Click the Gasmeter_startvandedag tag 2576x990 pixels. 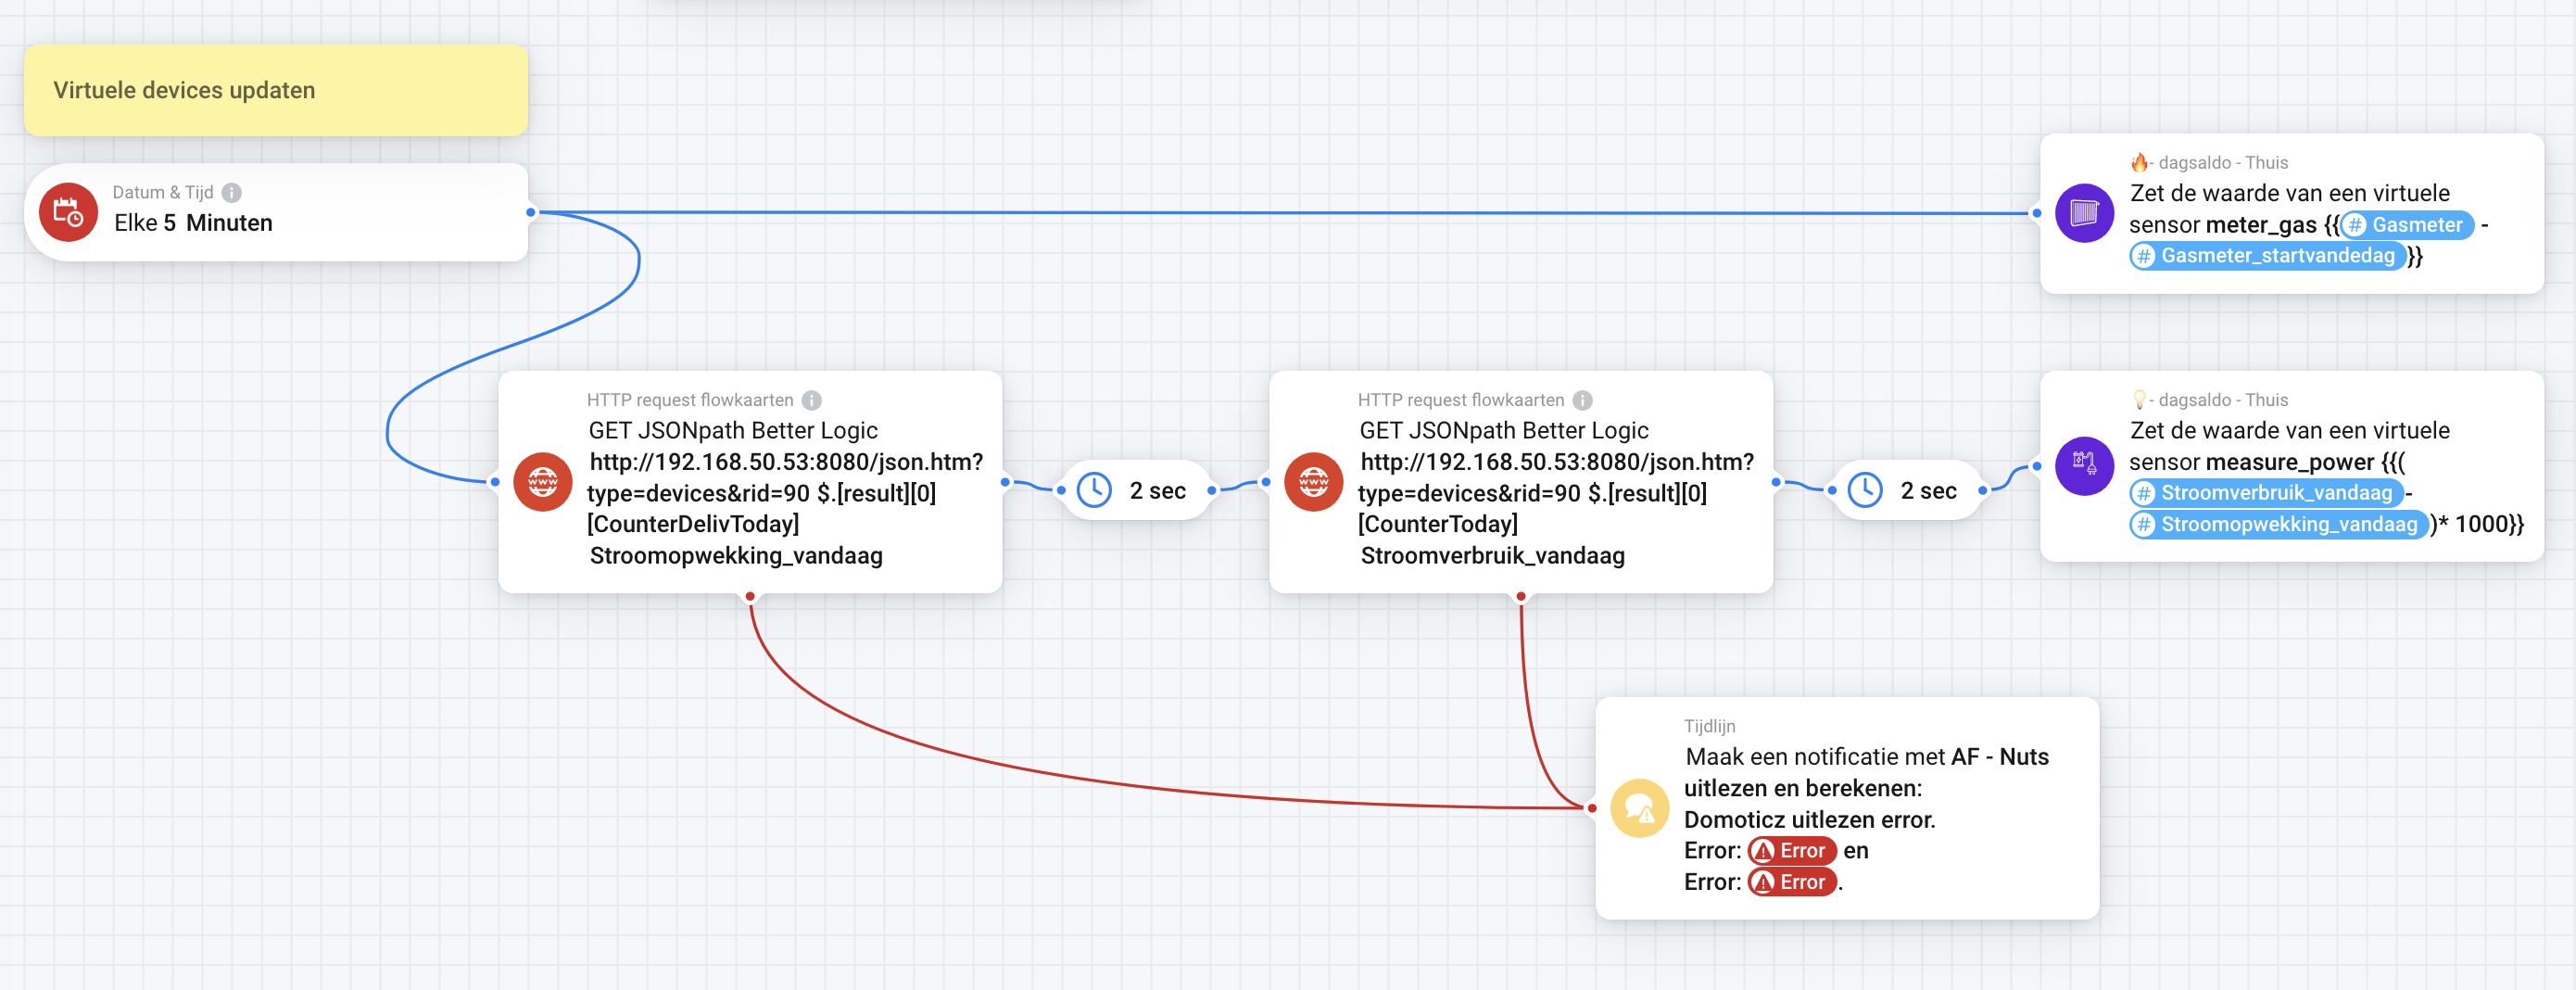pyautogui.click(x=2266, y=256)
